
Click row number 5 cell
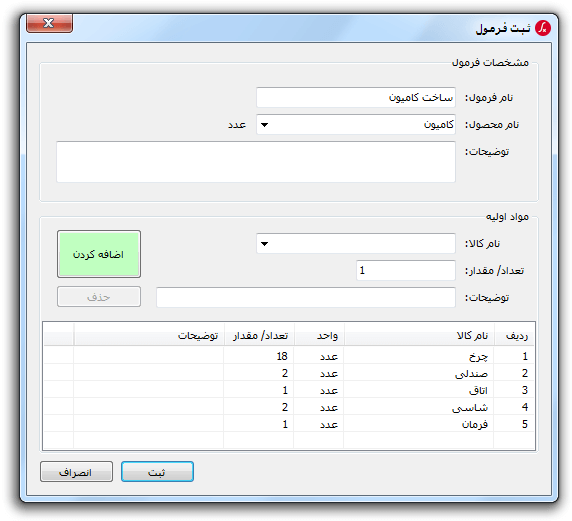pos(514,424)
